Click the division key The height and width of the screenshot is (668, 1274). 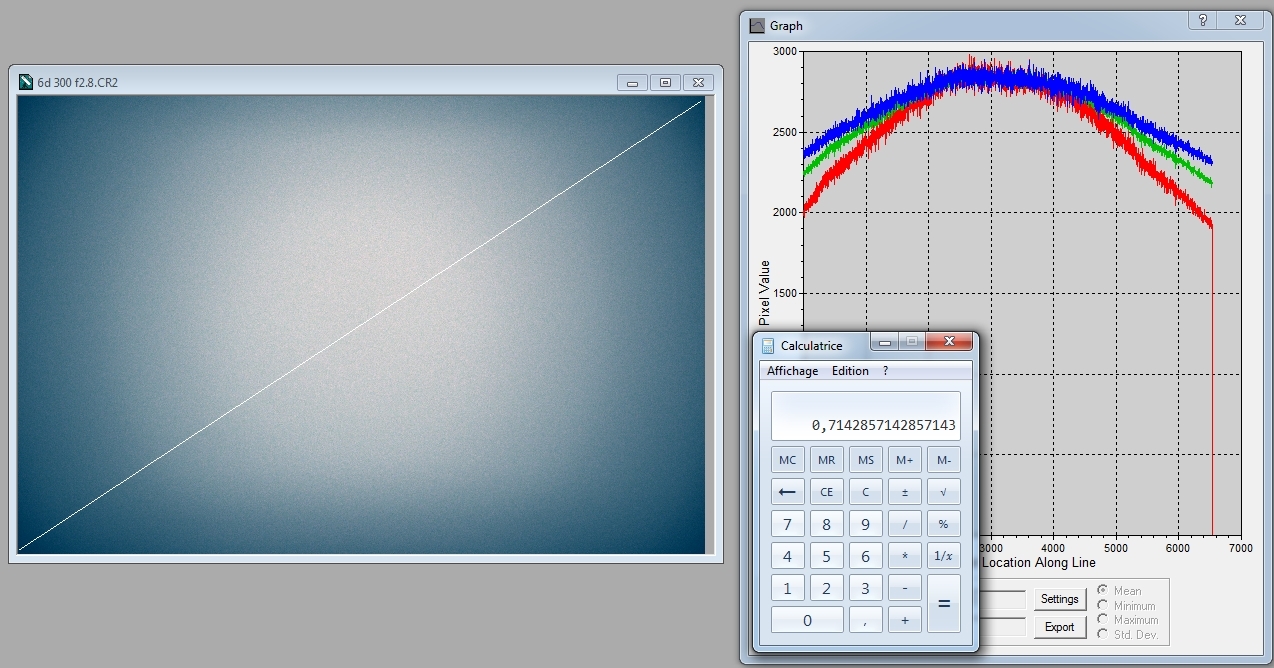pyautogui.click(x=905, y=524)
